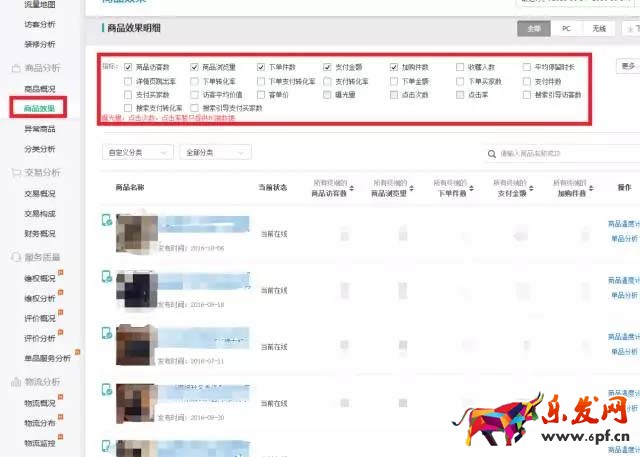Go to 交易概况 page
The width and height of the screenshot is (640, 457).
[x=40, y=193]
